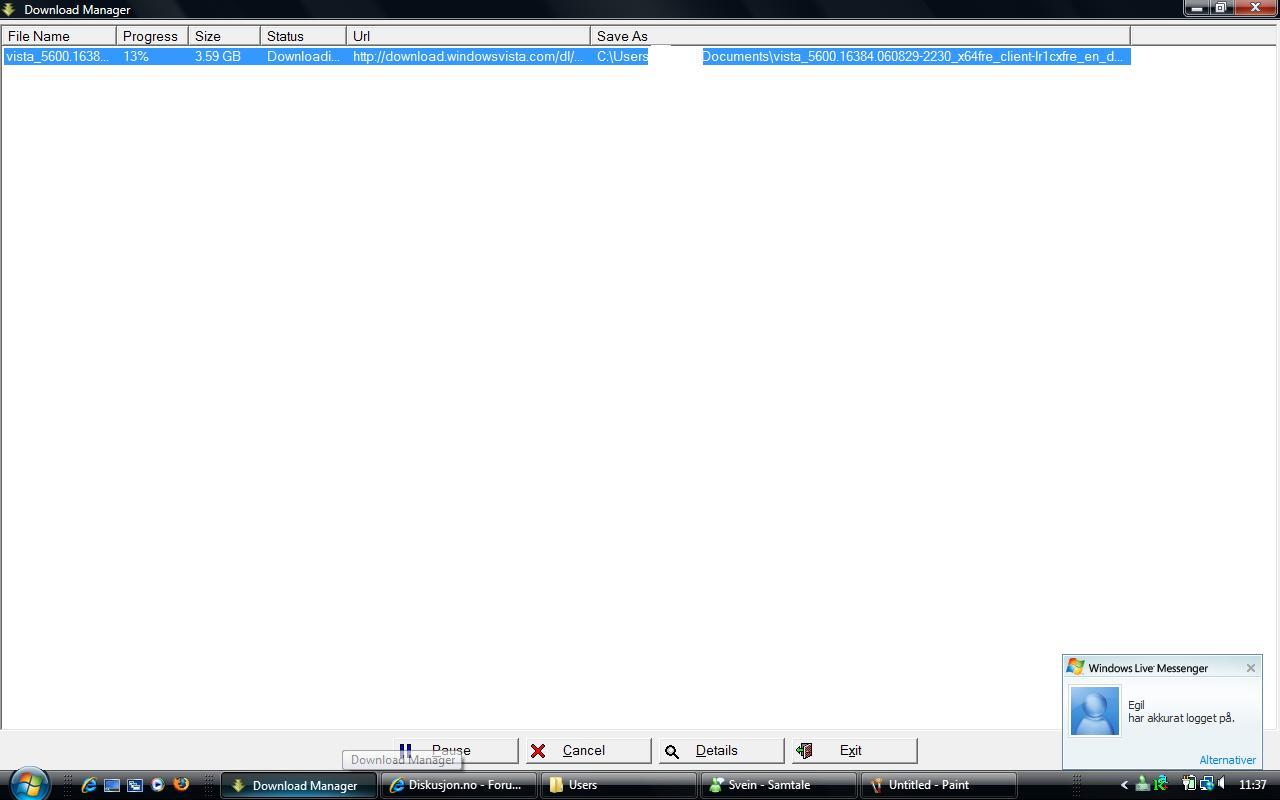Launch Internet Explorer from Quick Launch

[x=89, y=785]
